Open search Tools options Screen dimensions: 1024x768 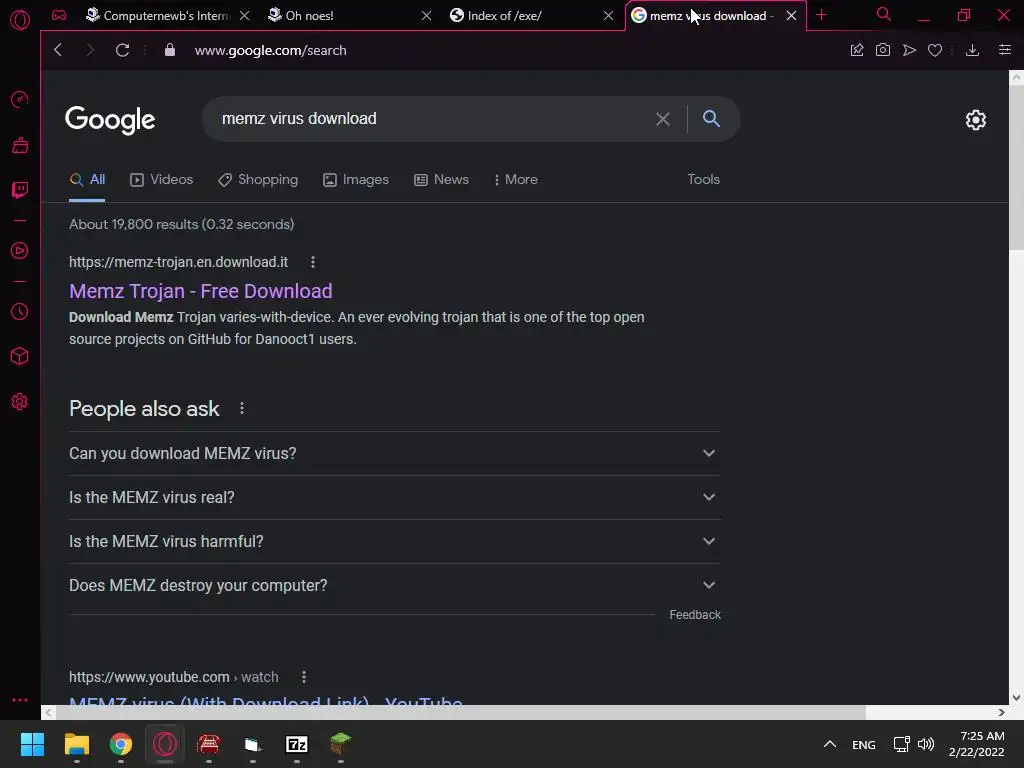pyautogui.click(x=703, y=180)
